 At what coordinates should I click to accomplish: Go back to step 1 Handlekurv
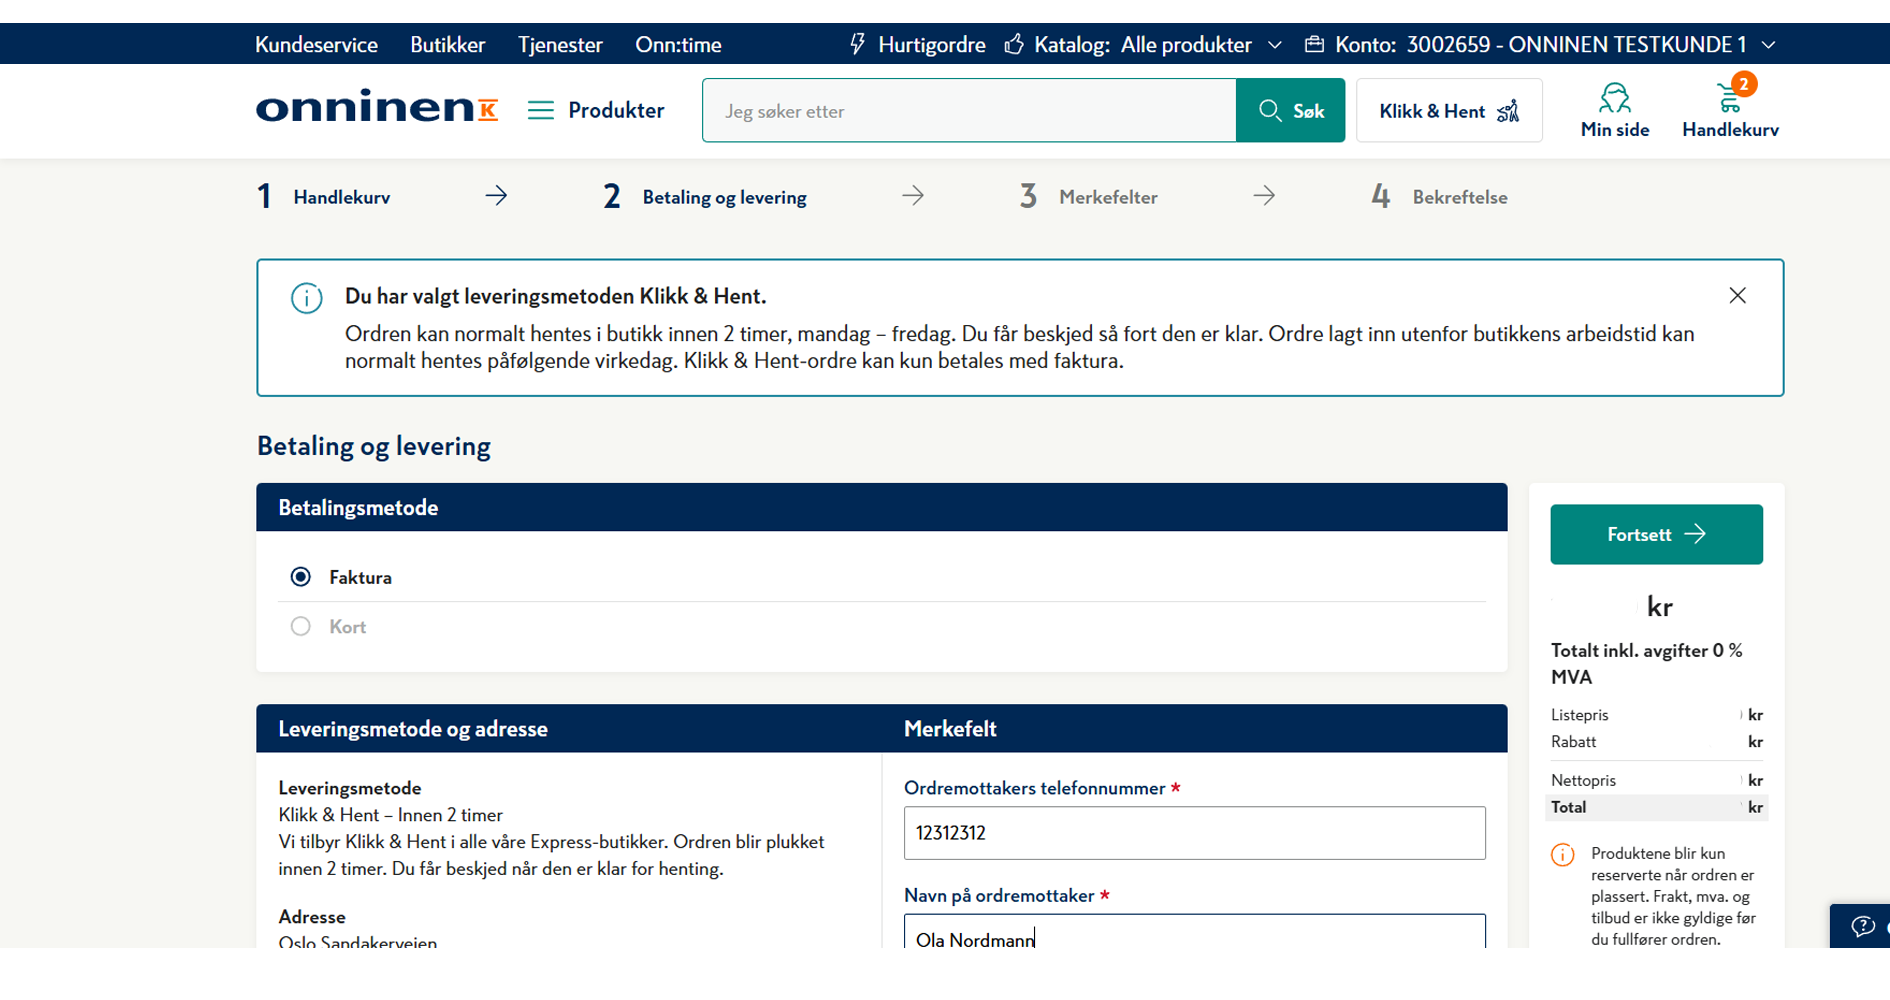(324, 197)
